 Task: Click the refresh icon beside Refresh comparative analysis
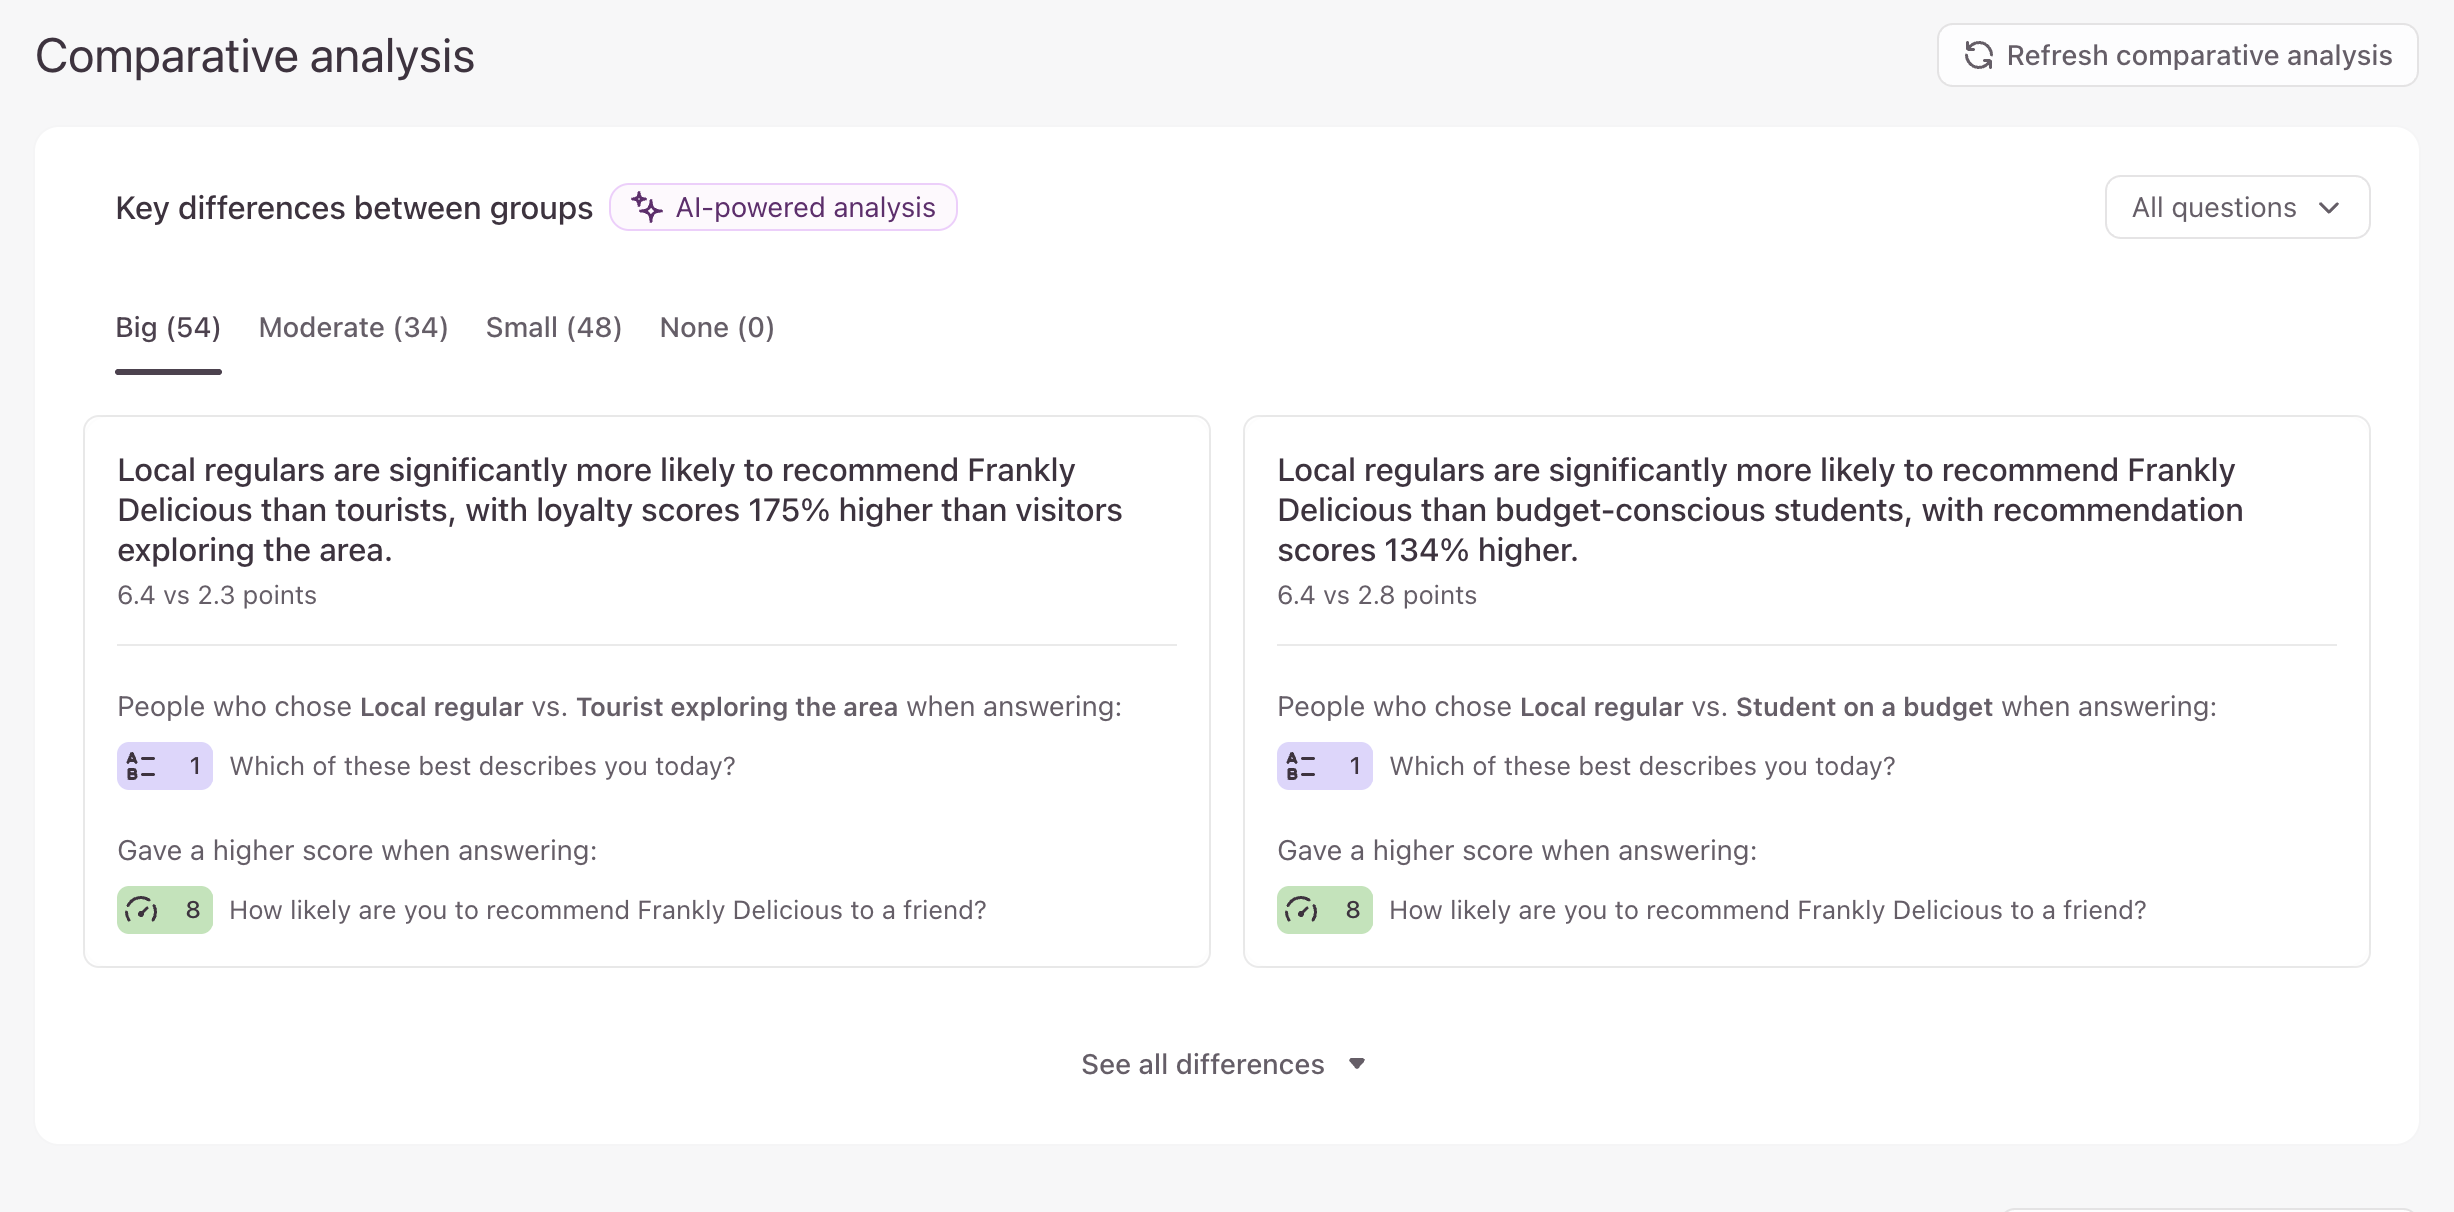pyautogui.click(x=1978, y=55)
